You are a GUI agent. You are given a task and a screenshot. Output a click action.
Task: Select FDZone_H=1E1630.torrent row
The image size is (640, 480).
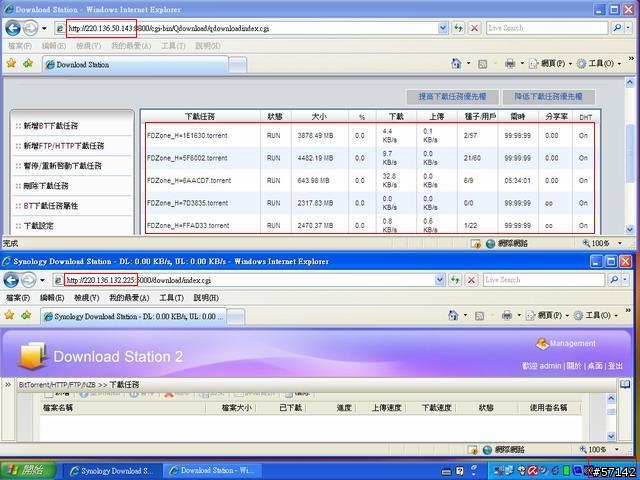point(370,136)
